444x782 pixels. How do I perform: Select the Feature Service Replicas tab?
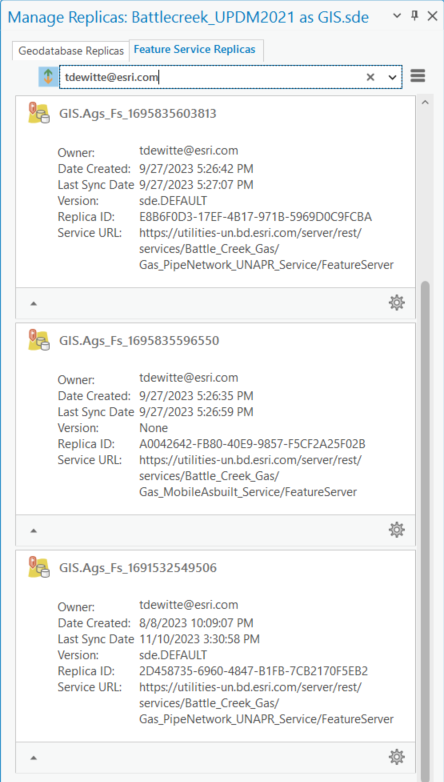click(x=197, y=49)
